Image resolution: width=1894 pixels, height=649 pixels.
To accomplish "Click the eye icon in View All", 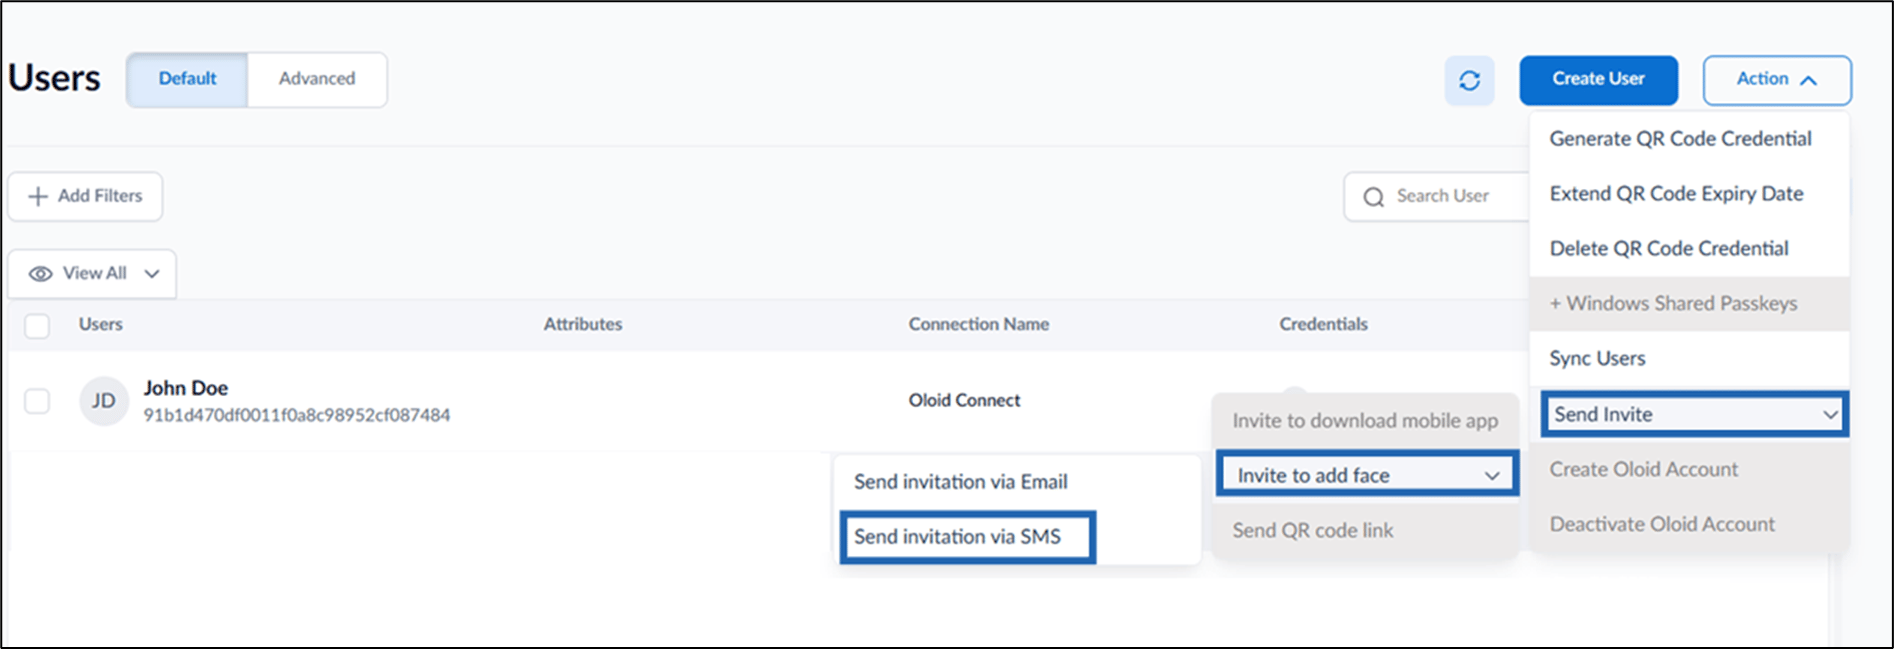I will 40,274.
